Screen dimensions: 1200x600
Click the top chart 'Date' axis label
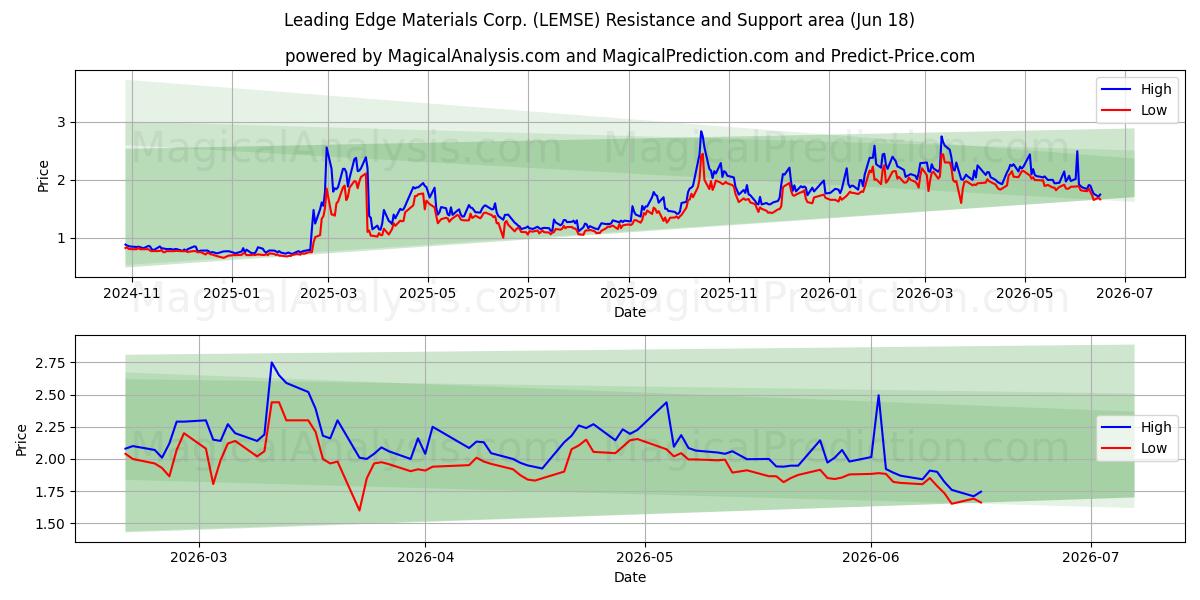click(x=630, y=312)
